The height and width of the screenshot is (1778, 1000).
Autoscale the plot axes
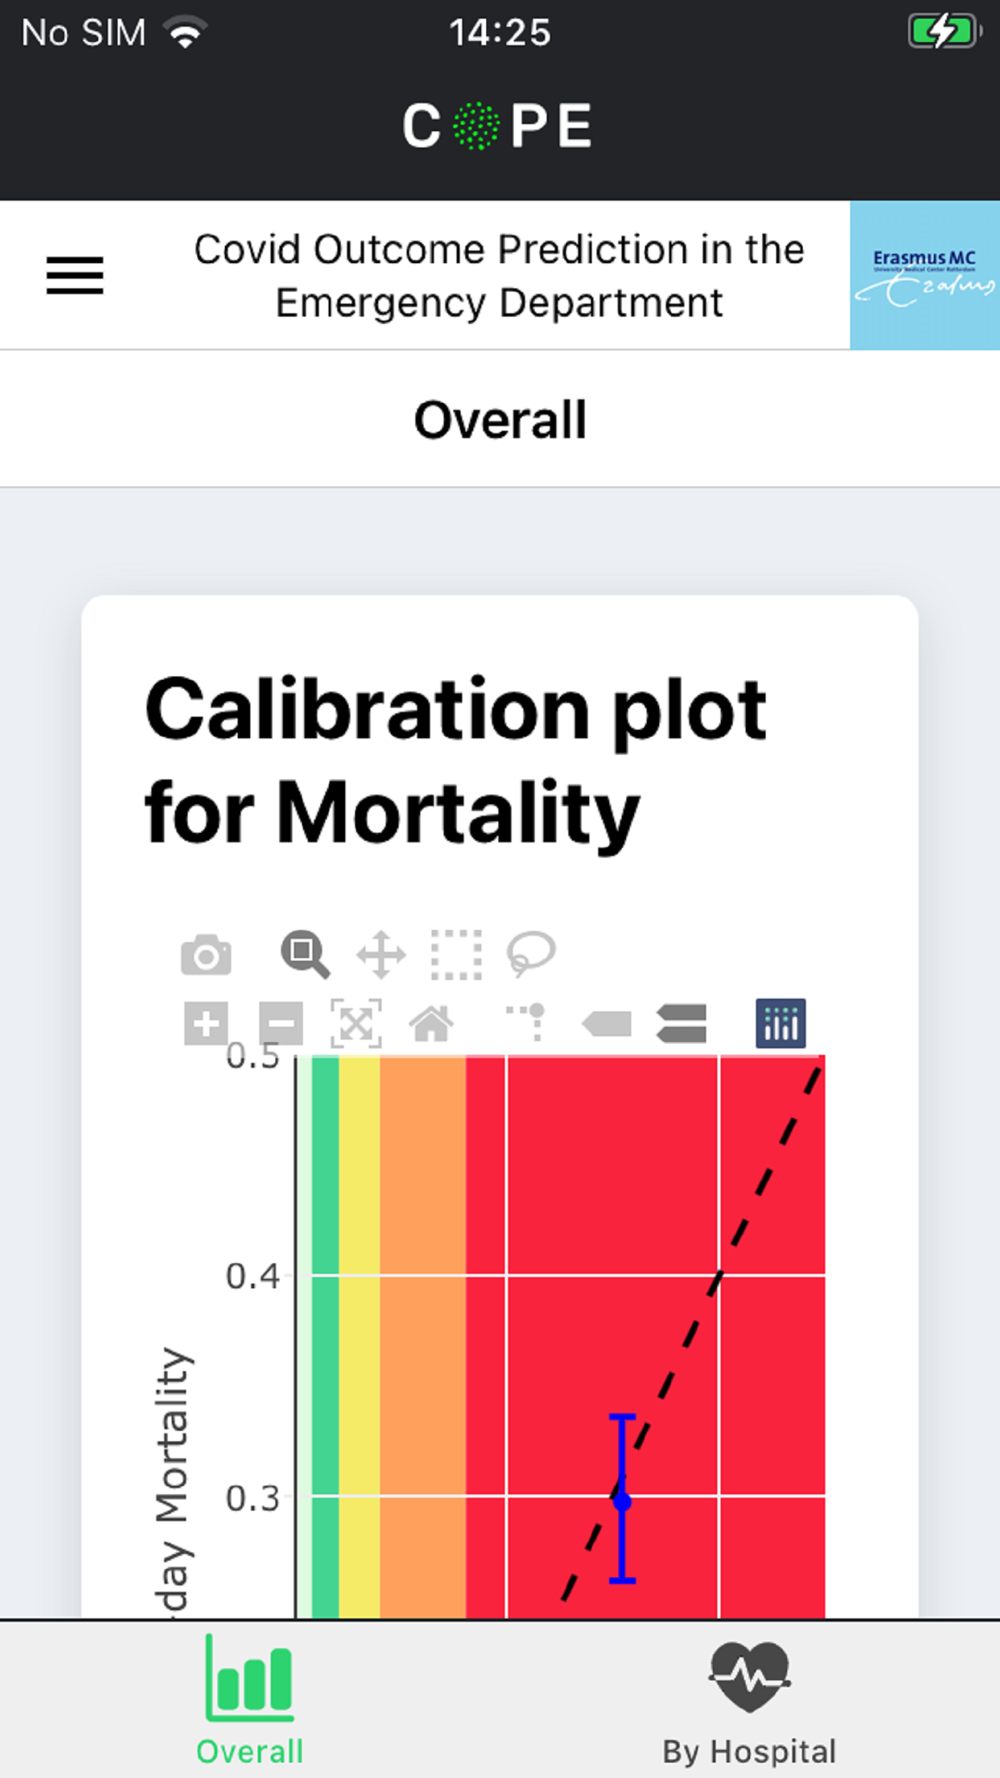click(356, 1024)
